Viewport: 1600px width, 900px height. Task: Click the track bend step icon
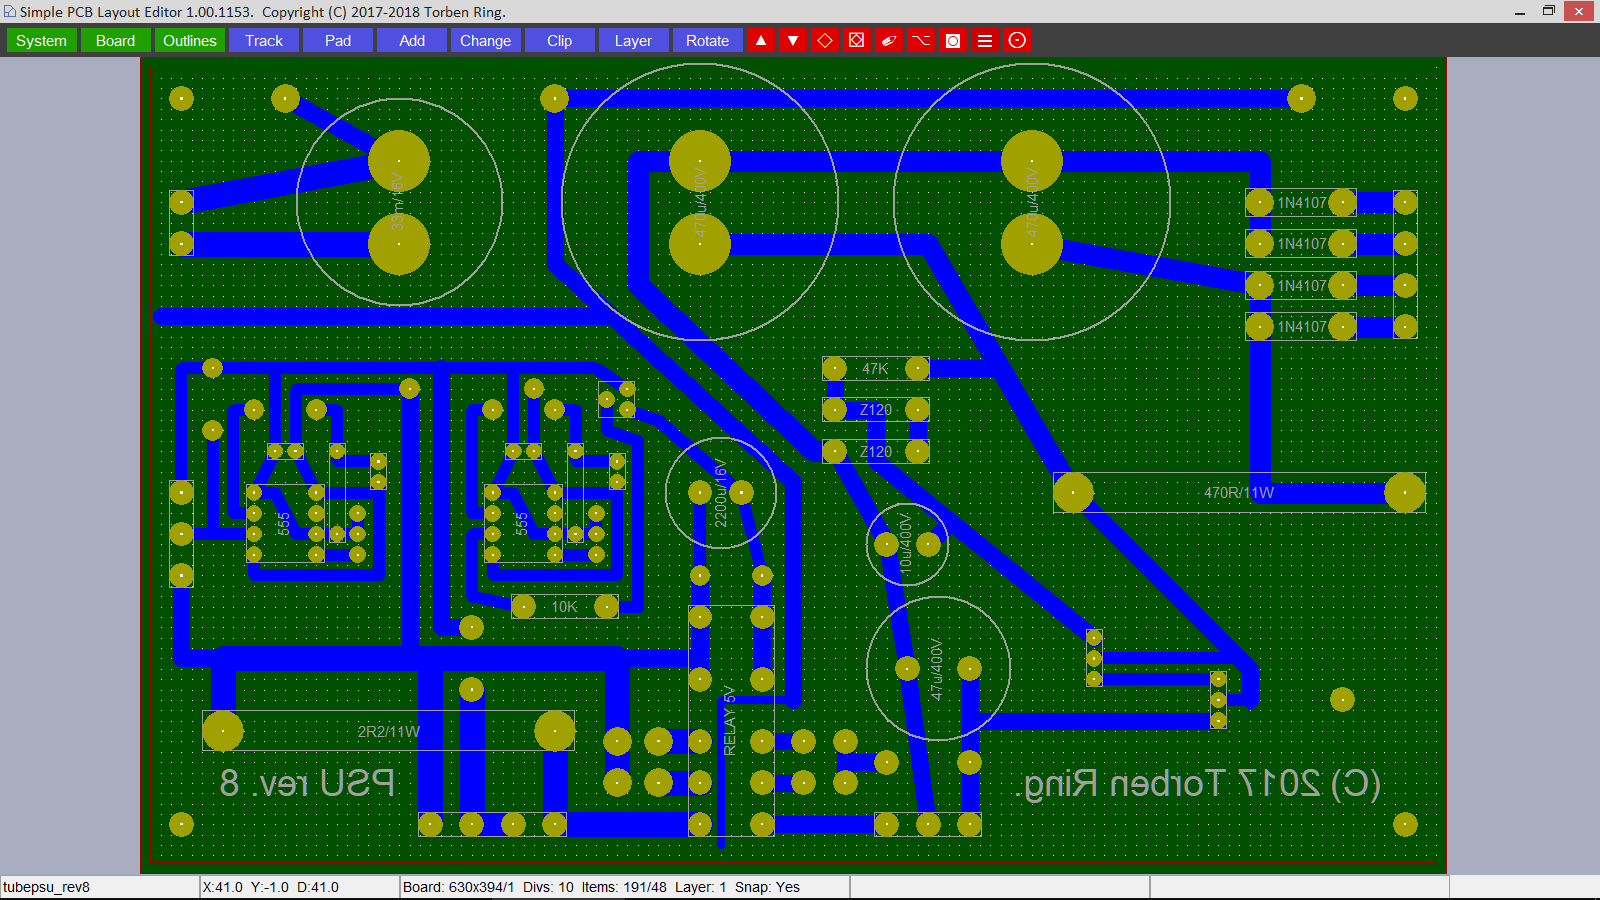[921, 40]
